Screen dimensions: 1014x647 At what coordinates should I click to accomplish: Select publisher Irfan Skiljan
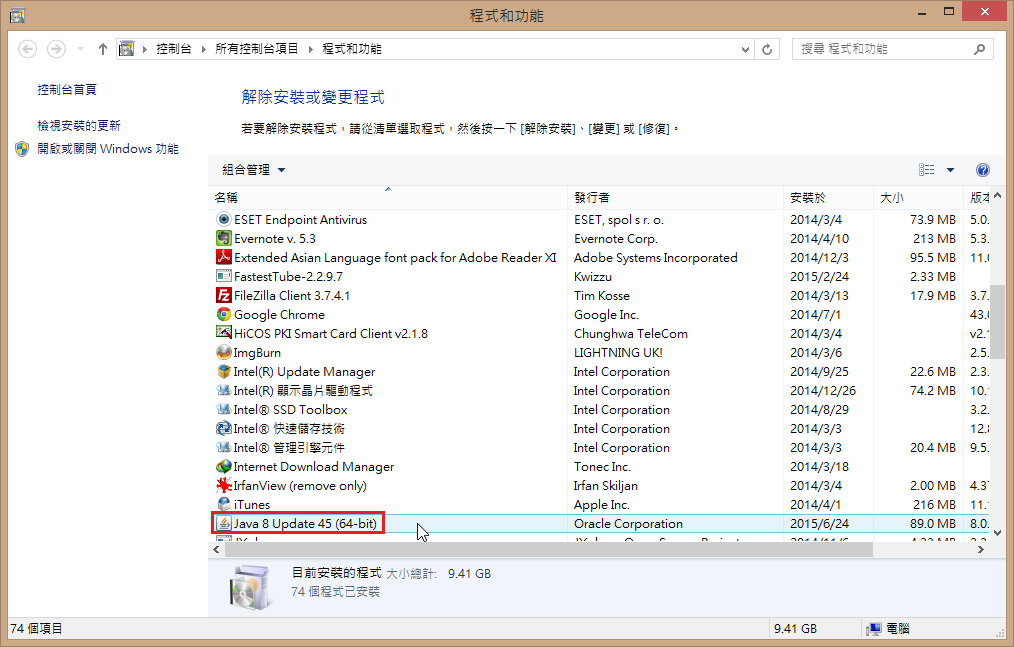(x=605, y=486)
